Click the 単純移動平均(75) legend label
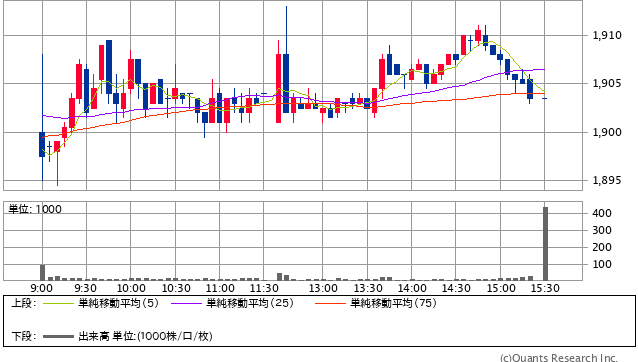Image resolution: width=638 pixels, height=362 pixels. click(393, 303)
